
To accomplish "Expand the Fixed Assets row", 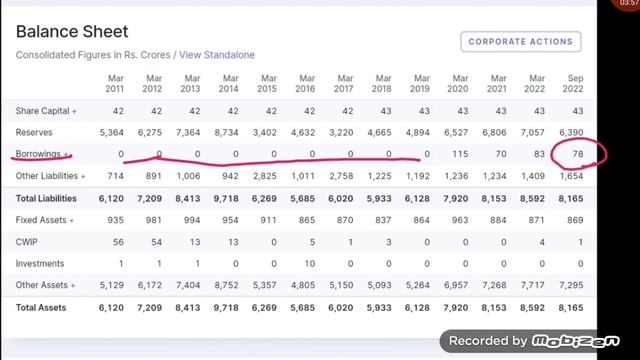I will 44,220.
